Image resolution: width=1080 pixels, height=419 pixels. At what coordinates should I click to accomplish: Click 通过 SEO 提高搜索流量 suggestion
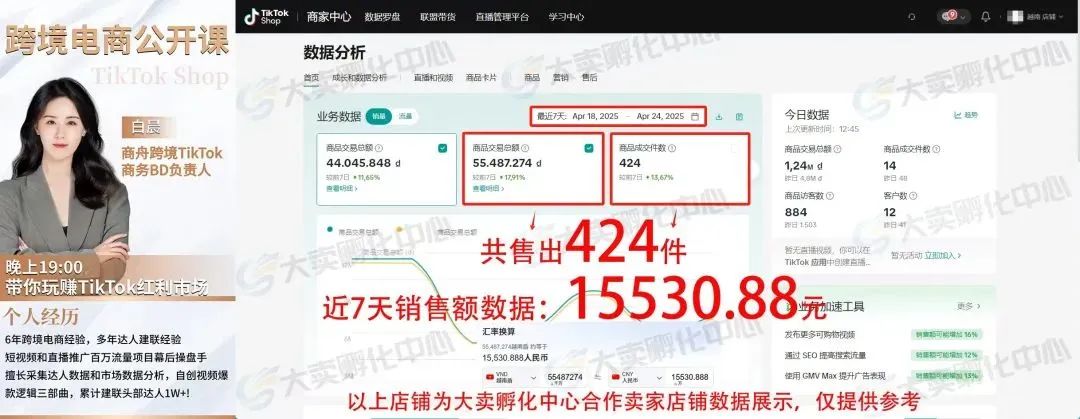[825, 355]
